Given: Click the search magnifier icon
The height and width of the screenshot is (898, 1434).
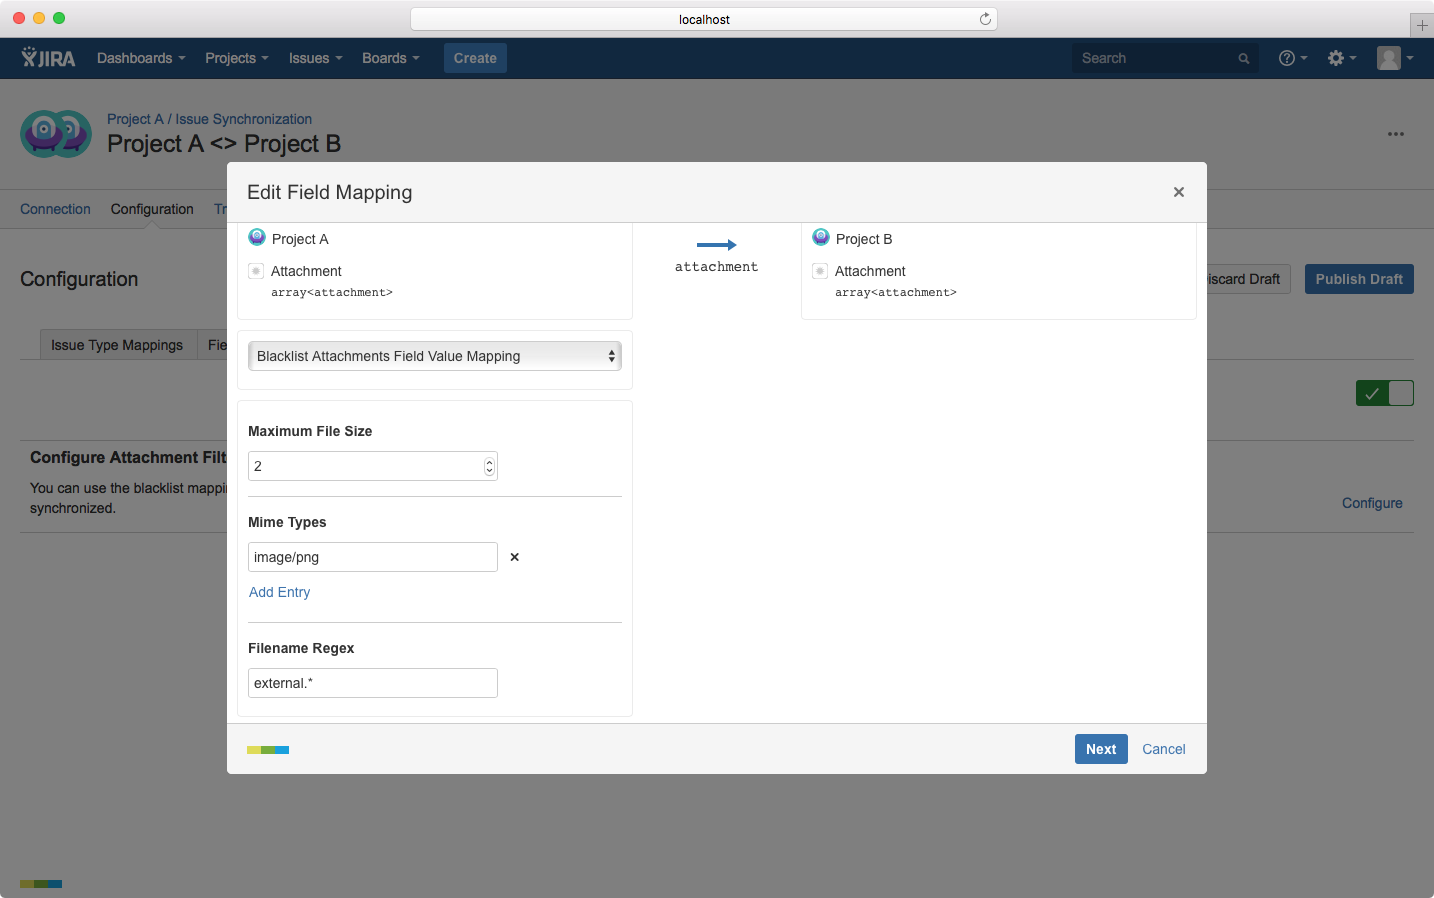Looking at the screenshot, I should (1244, 59).
